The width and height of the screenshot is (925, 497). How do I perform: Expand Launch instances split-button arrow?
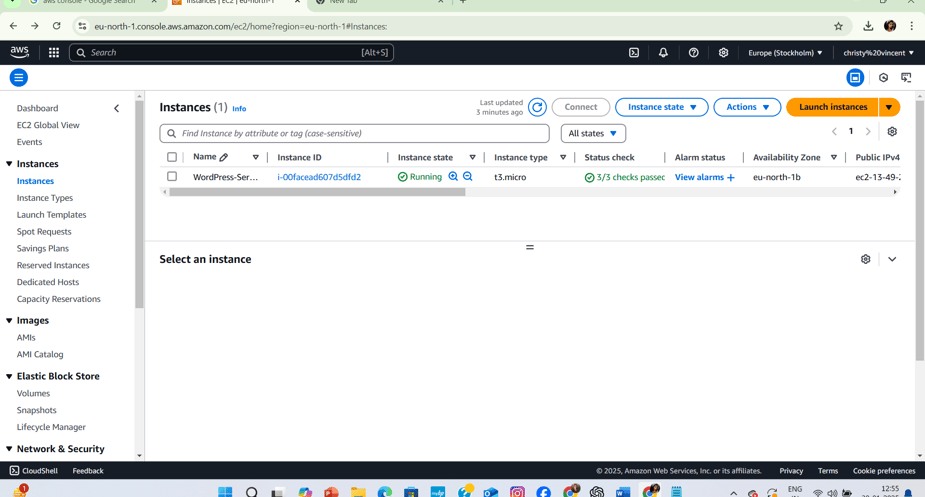click(889, 107)
